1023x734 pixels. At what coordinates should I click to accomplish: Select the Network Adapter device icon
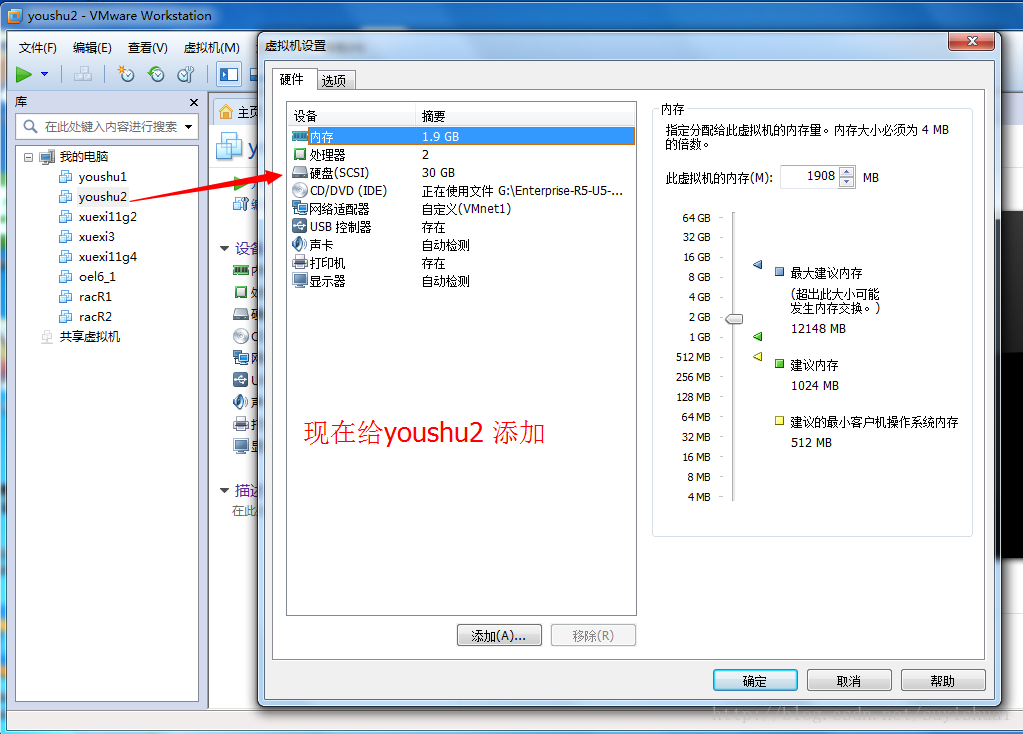pyautogui.click(x=299, y=208)
